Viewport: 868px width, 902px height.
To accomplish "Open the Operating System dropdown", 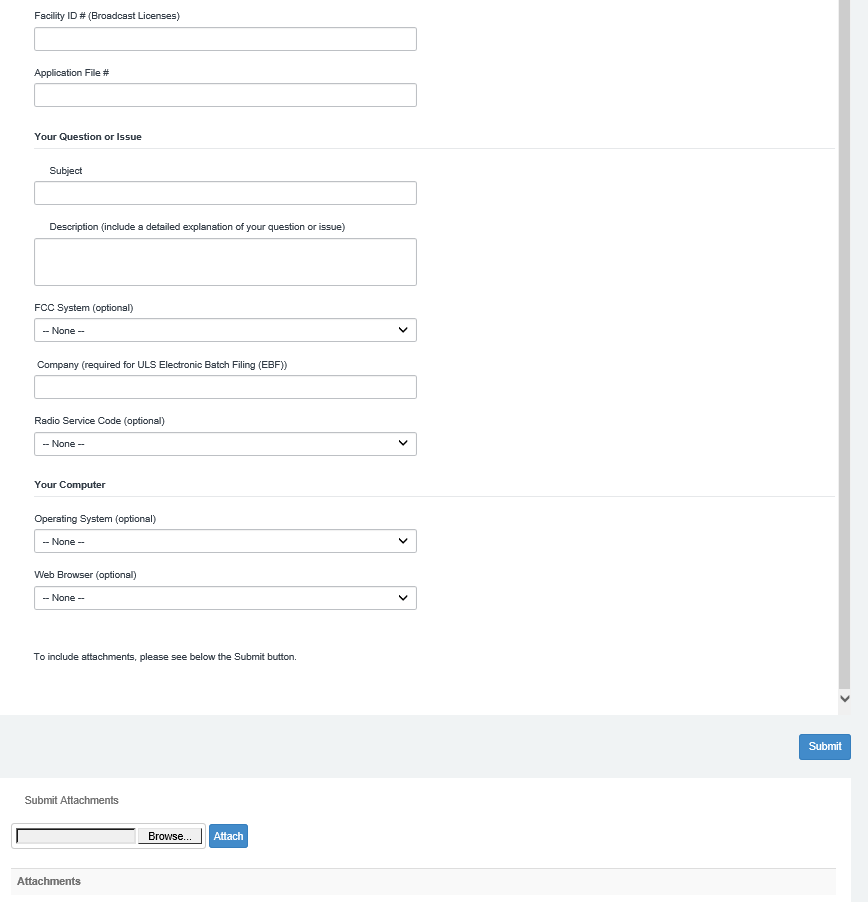I will pyautogui.click(x=225, y=541).
